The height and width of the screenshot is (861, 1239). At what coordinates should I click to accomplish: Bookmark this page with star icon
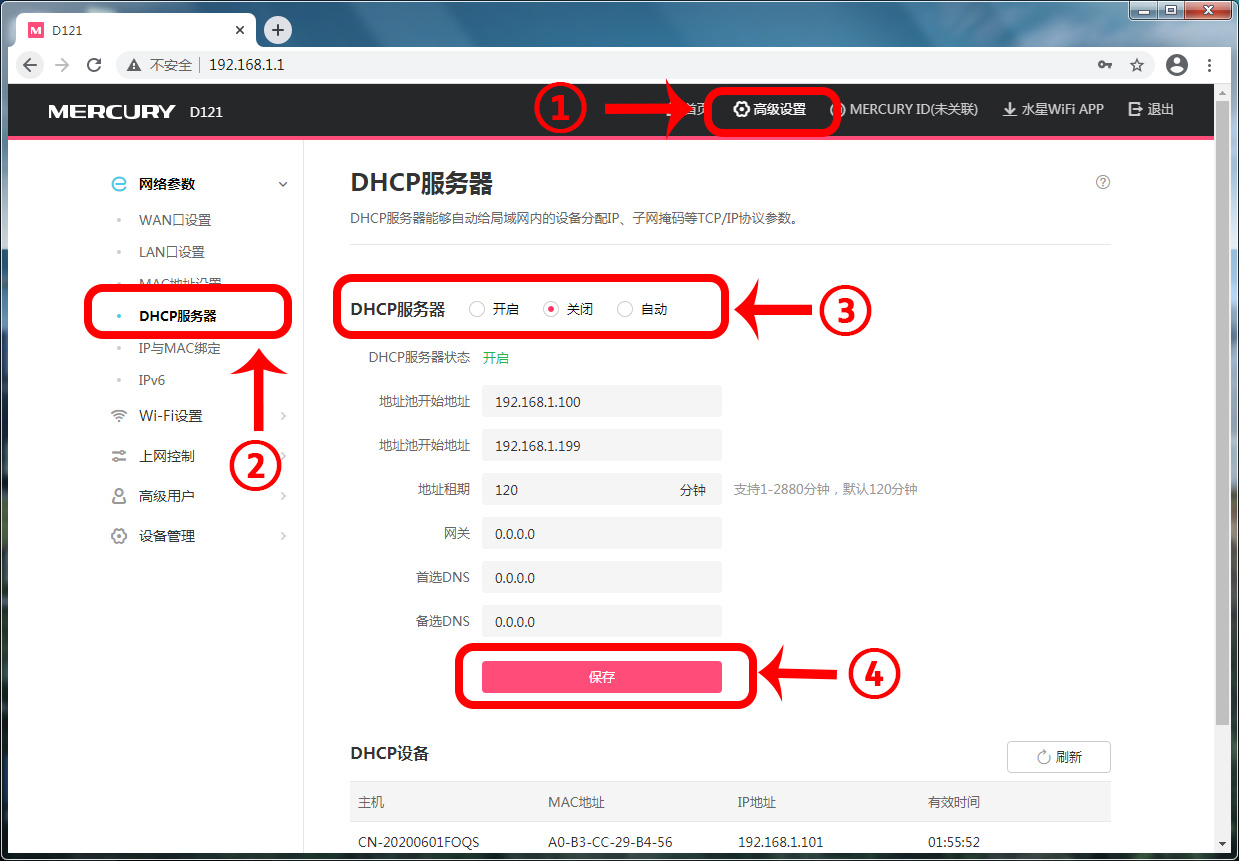(1137, 65)
